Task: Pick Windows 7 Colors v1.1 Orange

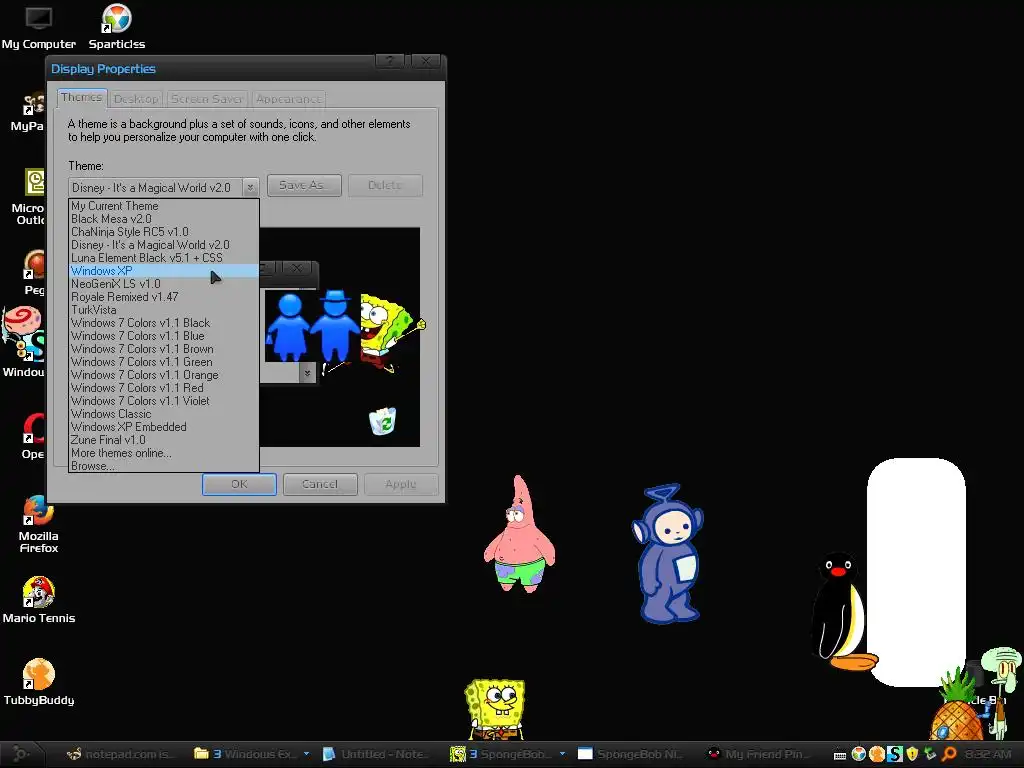Action: point(163,375)
